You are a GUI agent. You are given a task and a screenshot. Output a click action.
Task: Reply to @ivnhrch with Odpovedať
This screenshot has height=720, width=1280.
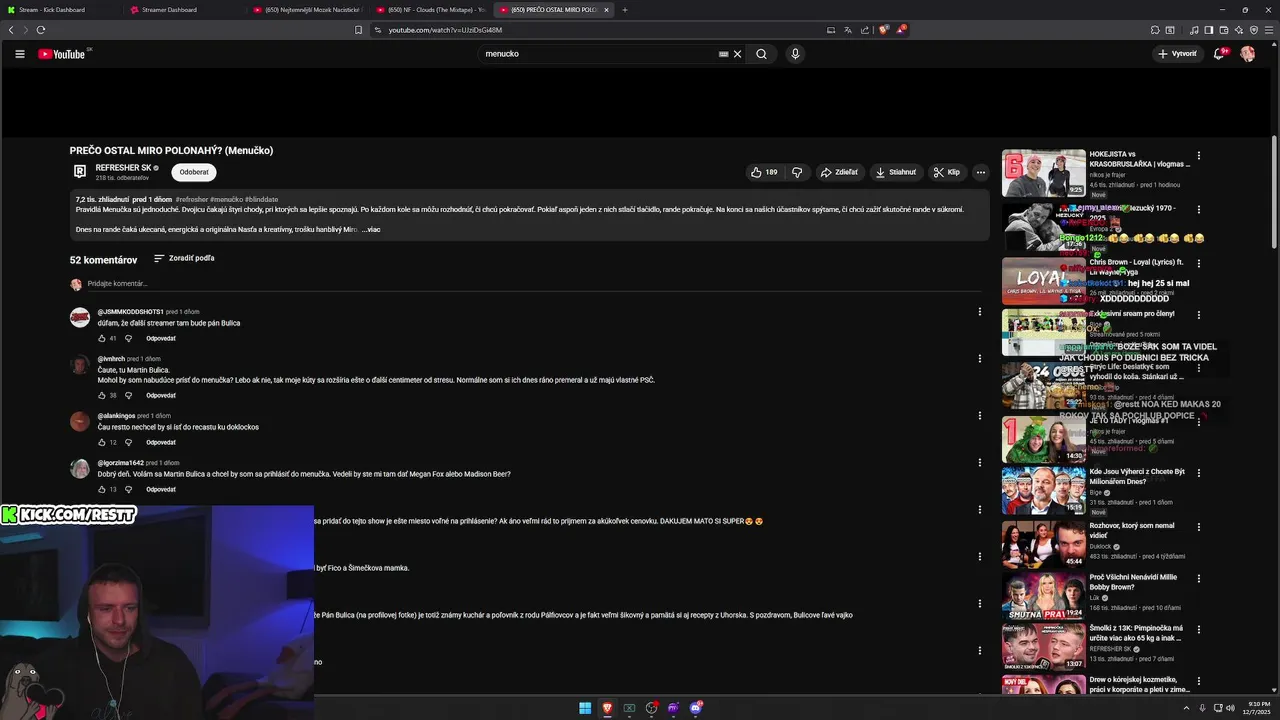(x=160, y=395)
